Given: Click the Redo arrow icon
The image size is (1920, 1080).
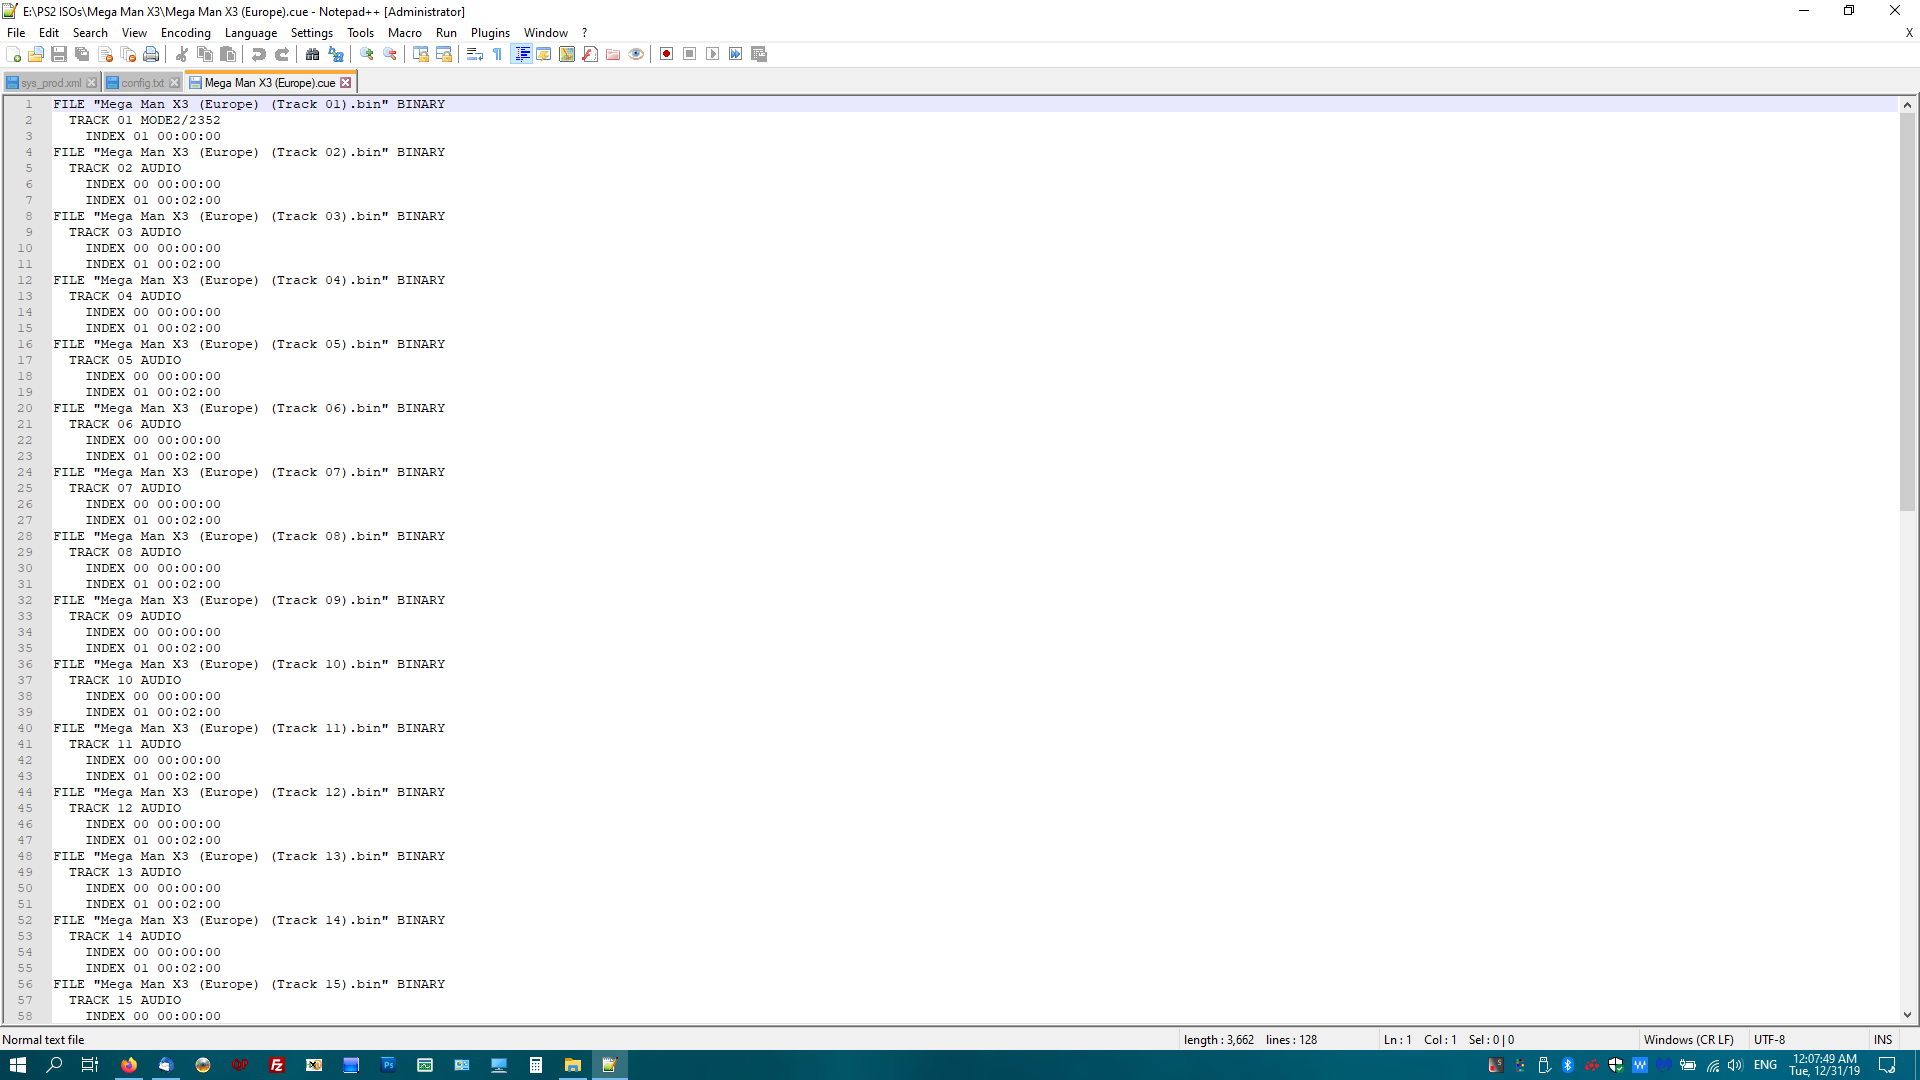Looking at the screenshot, I should pos(282,54).
